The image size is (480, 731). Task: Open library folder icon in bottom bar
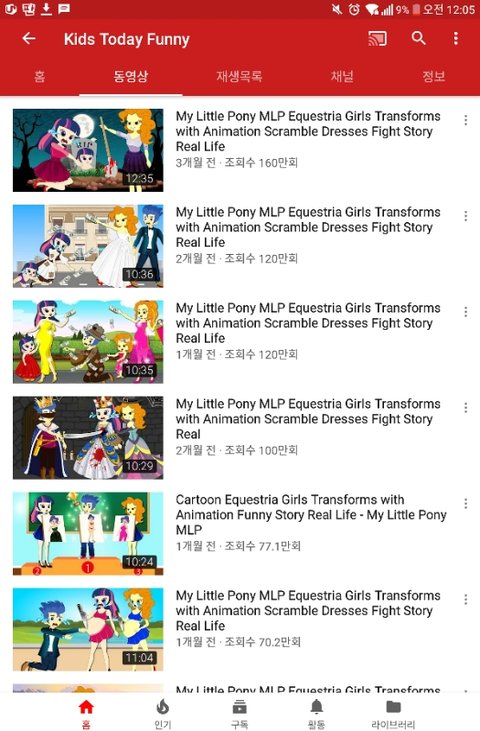(x=393, y=707)
